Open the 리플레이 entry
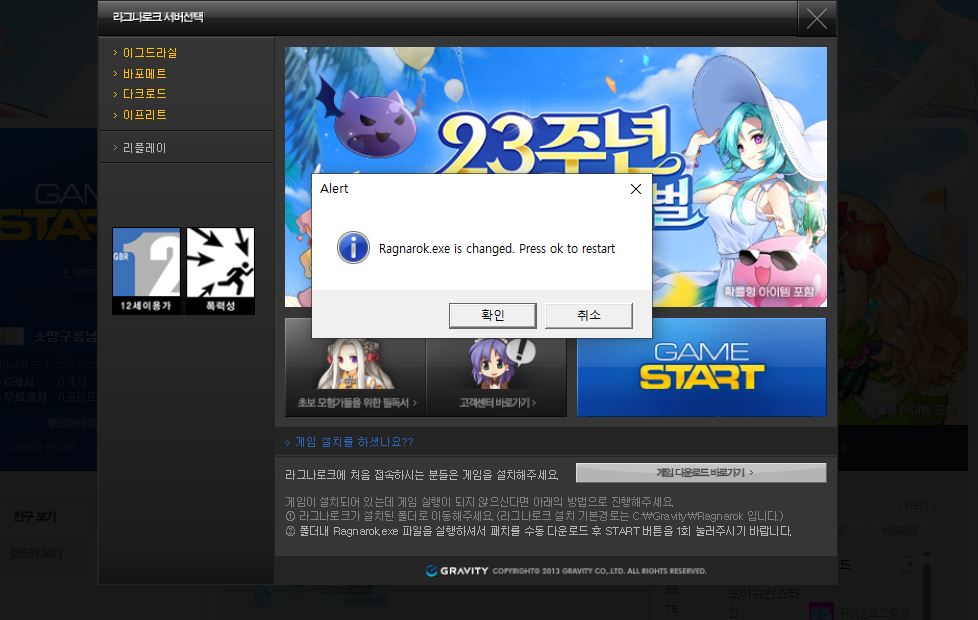The height and width of the screenshot is (620, 978). point(144,148)
